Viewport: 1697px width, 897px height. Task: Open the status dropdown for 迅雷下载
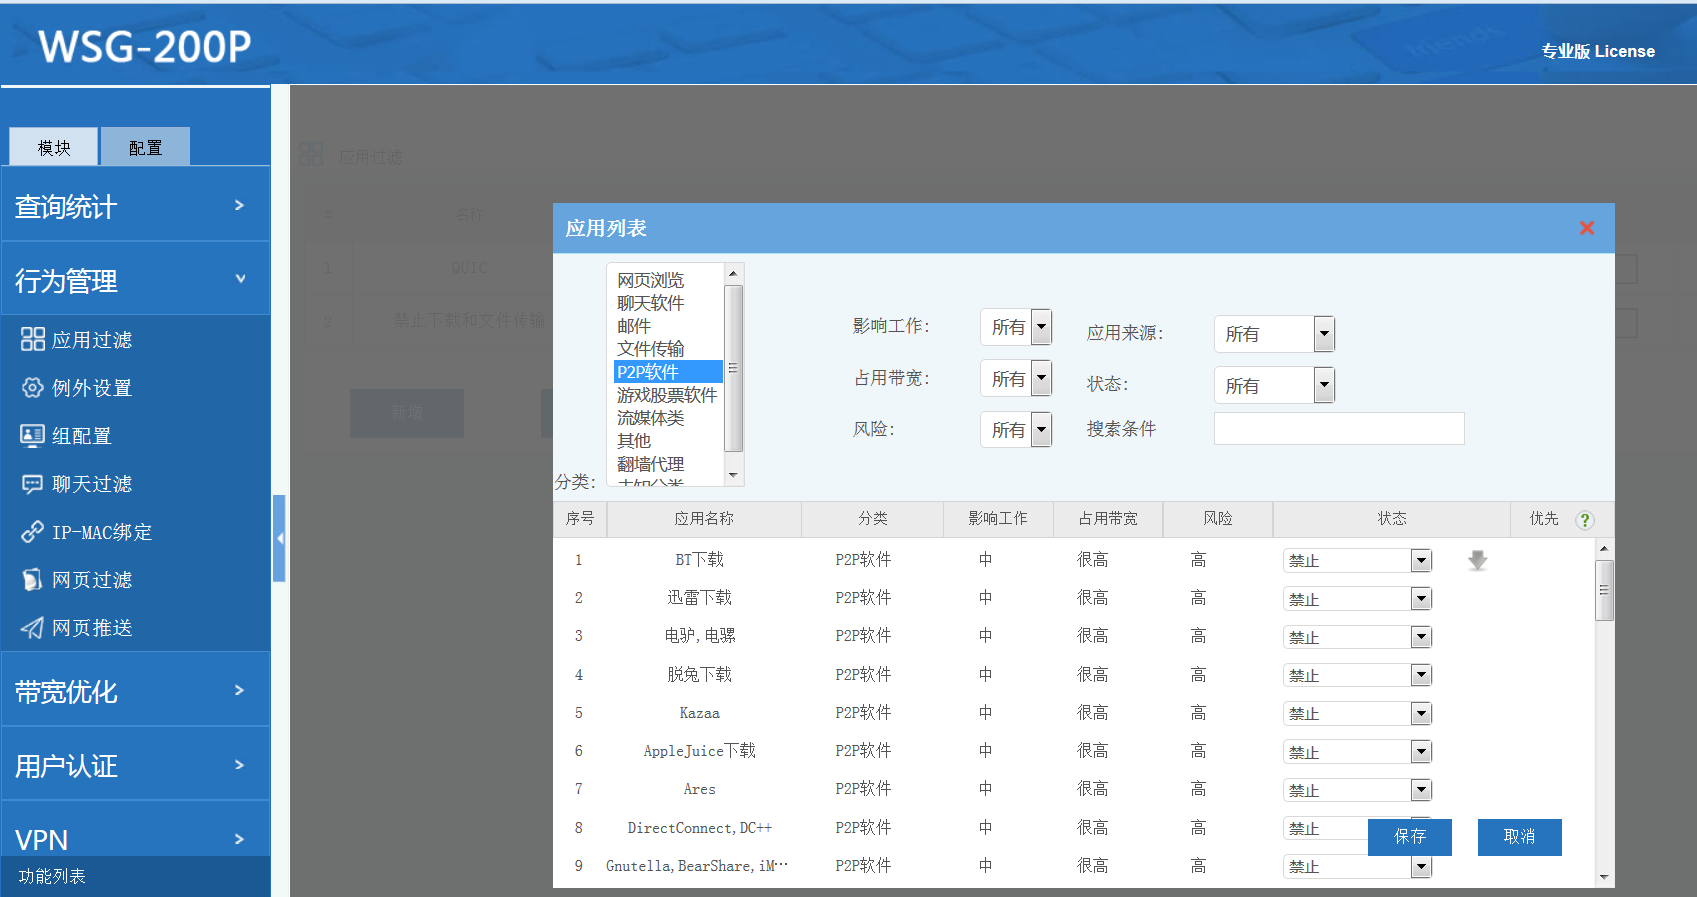click(1357, 599)
